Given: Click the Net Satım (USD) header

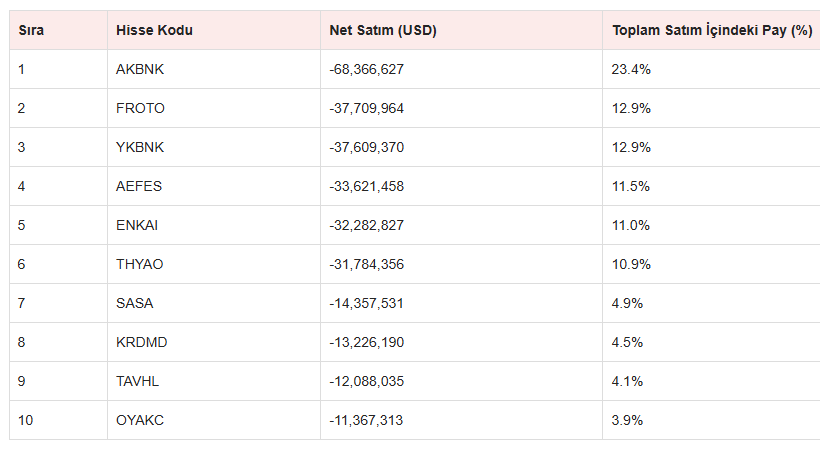Looking at the screenshot, I should (383, 30).
